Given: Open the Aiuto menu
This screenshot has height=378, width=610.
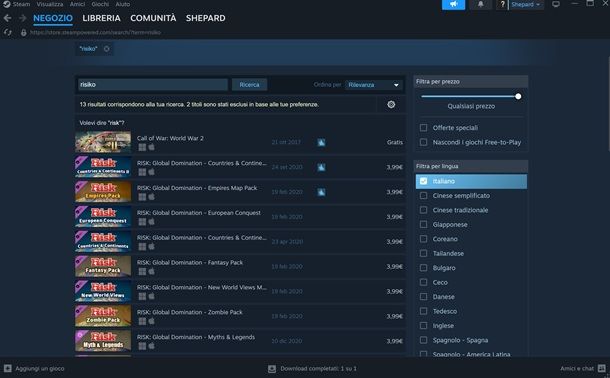Looking at the screenshot, I should 123,4.
